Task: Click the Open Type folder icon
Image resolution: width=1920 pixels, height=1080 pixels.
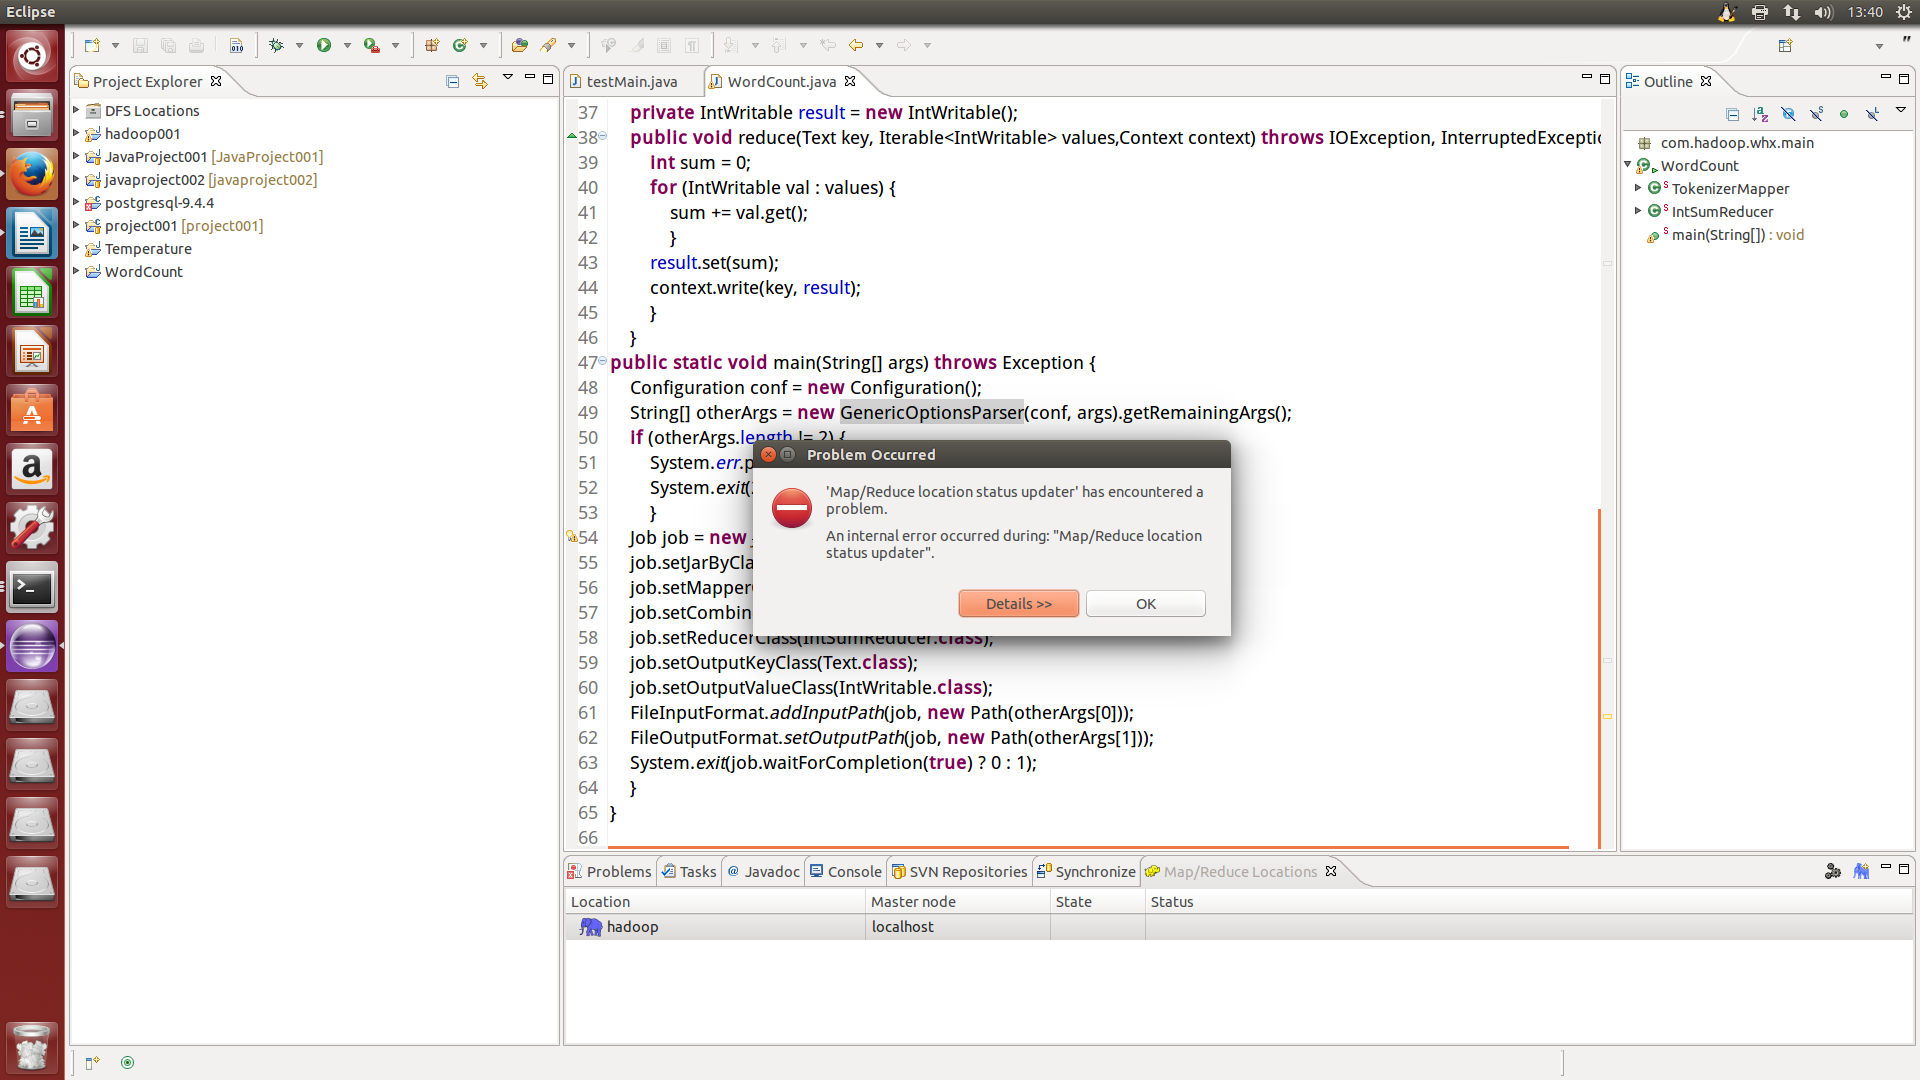Action: [519, 45]
